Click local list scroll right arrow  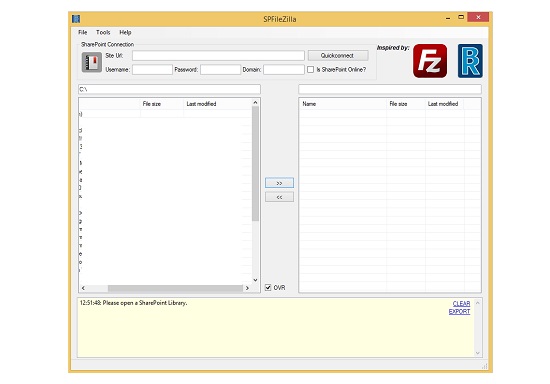click(x=247, y=288)
